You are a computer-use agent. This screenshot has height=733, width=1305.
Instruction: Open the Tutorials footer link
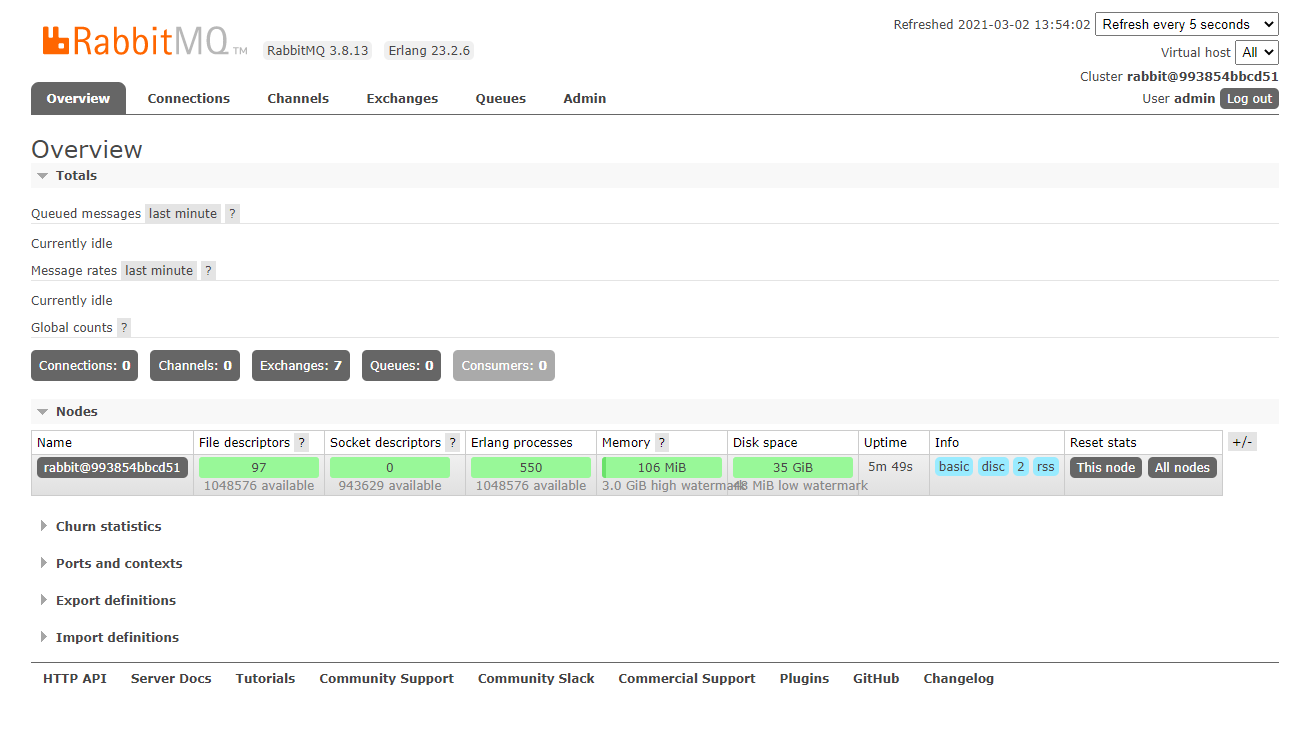click(x=265, y=678)
